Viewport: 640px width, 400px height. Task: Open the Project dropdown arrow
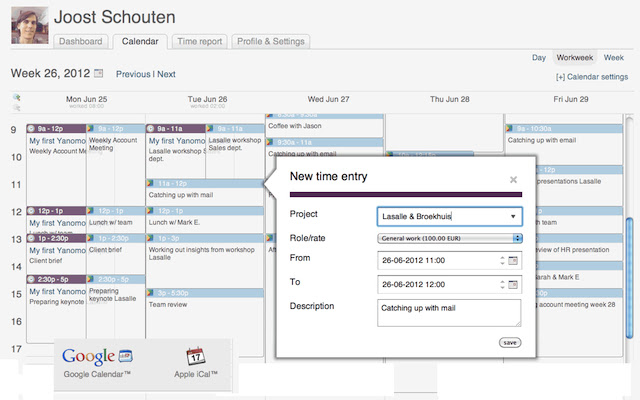click(x=513, y=216)
